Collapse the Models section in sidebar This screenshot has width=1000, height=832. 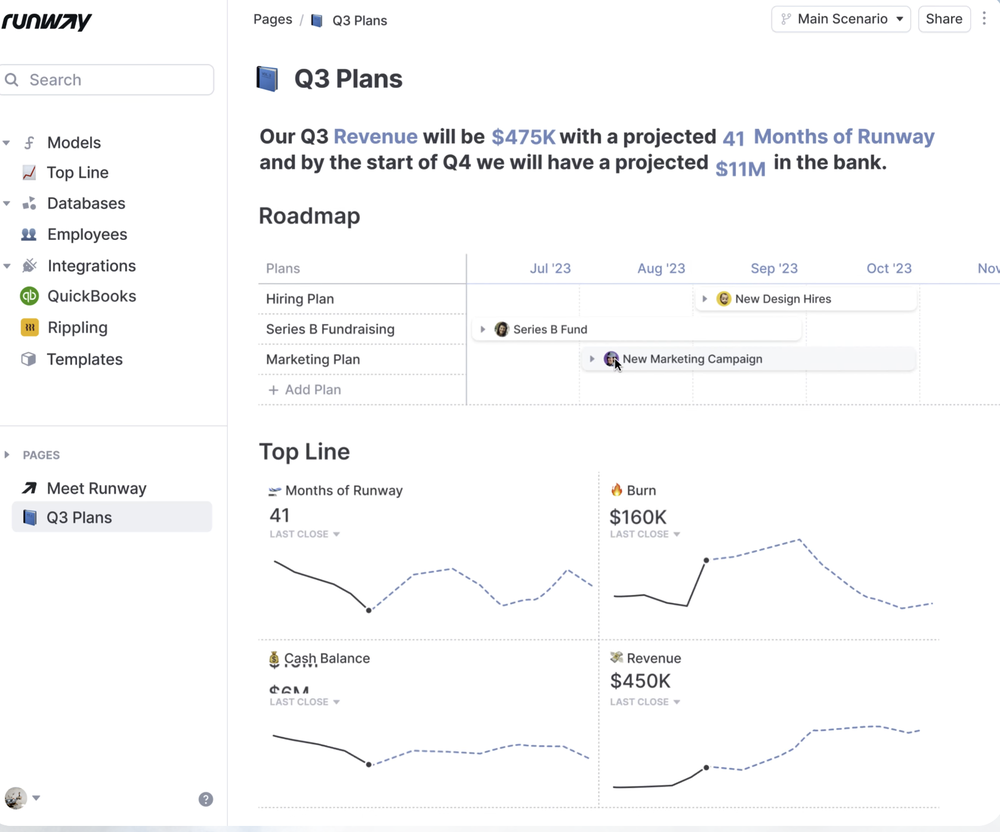pos(7,143)
